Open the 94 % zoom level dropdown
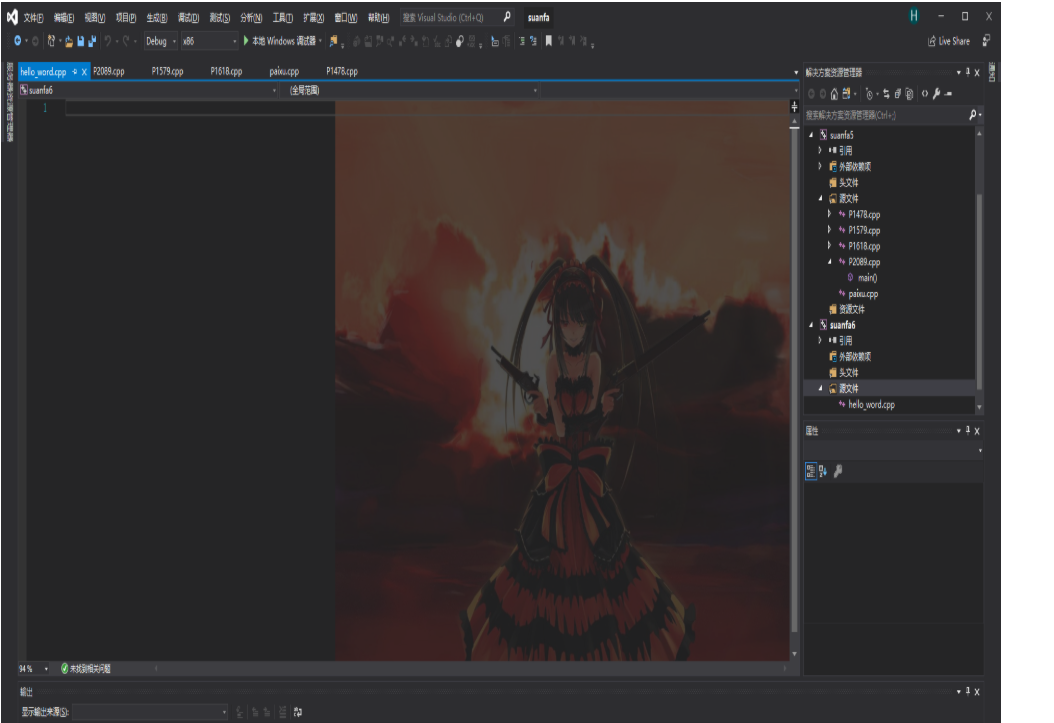Viewport: 1054px width, 723px height. pyautogui.click(x=34, y=669)
